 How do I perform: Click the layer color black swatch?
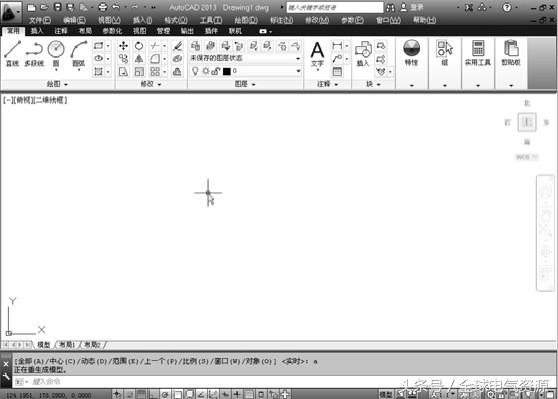pyautogui.click(x=227, y=72)
